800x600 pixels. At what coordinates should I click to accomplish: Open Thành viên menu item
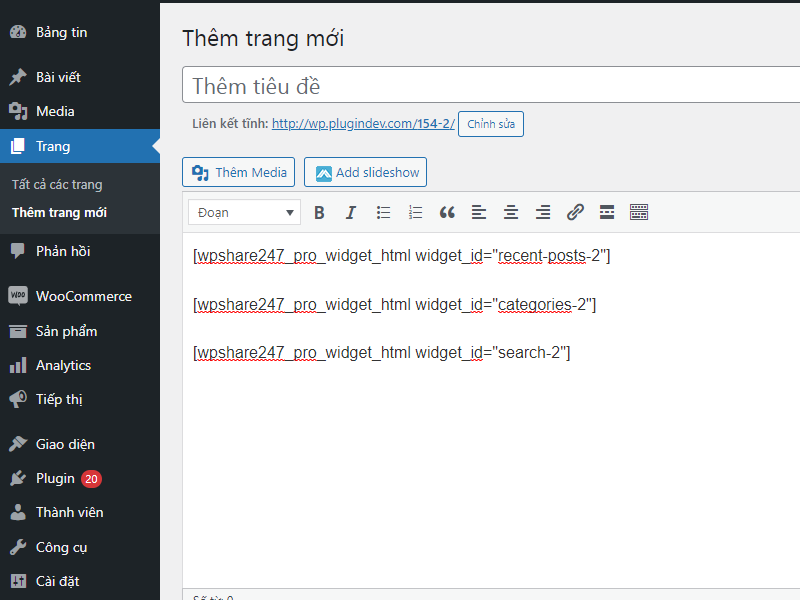tap(69, 512)
